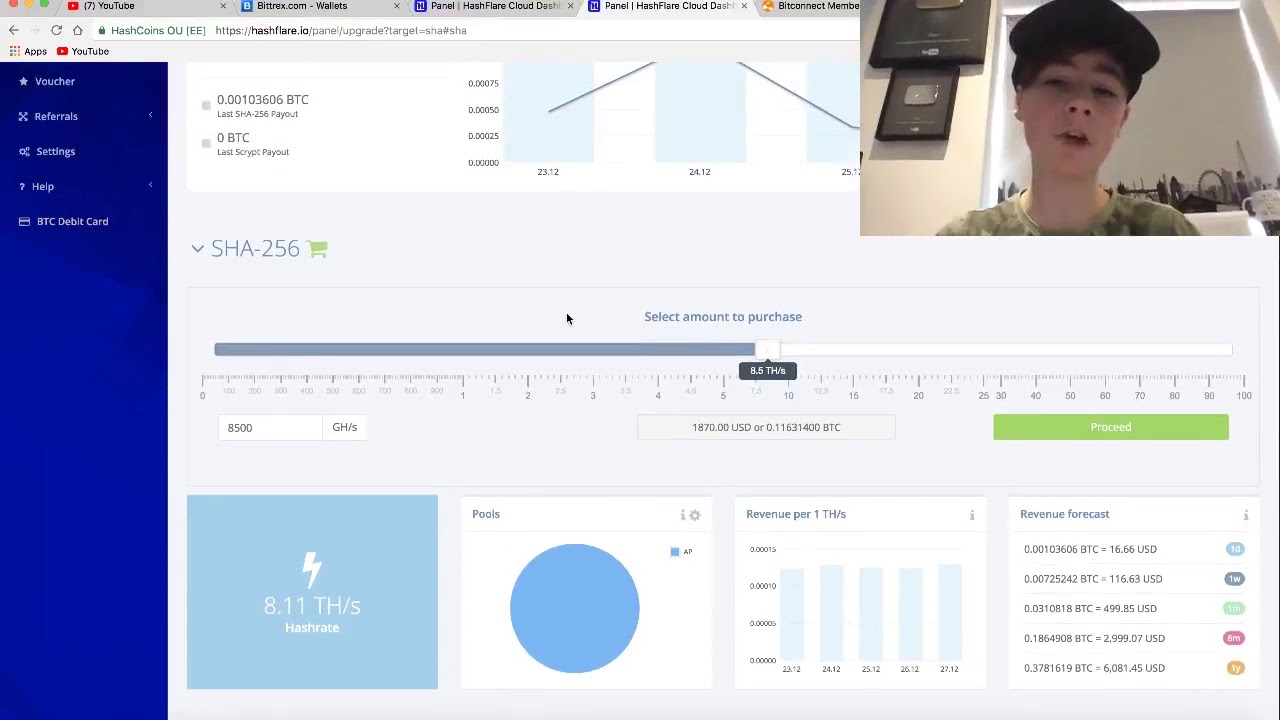
Task: Click the green Proceed button
Action: point(1110,427)
